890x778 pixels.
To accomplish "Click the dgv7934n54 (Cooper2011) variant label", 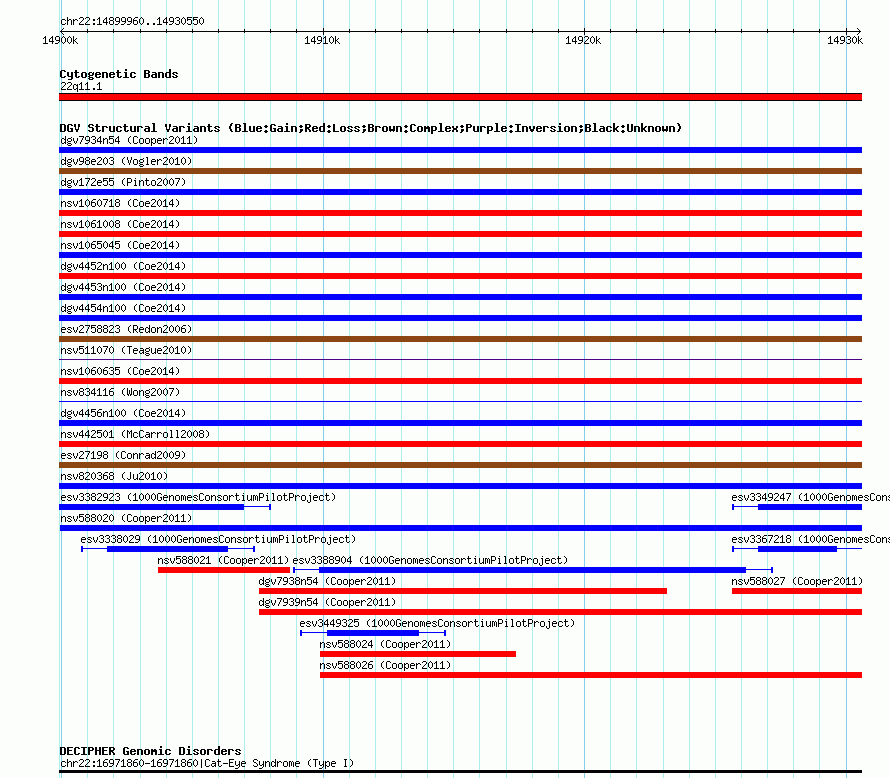I will click(129, 141).
